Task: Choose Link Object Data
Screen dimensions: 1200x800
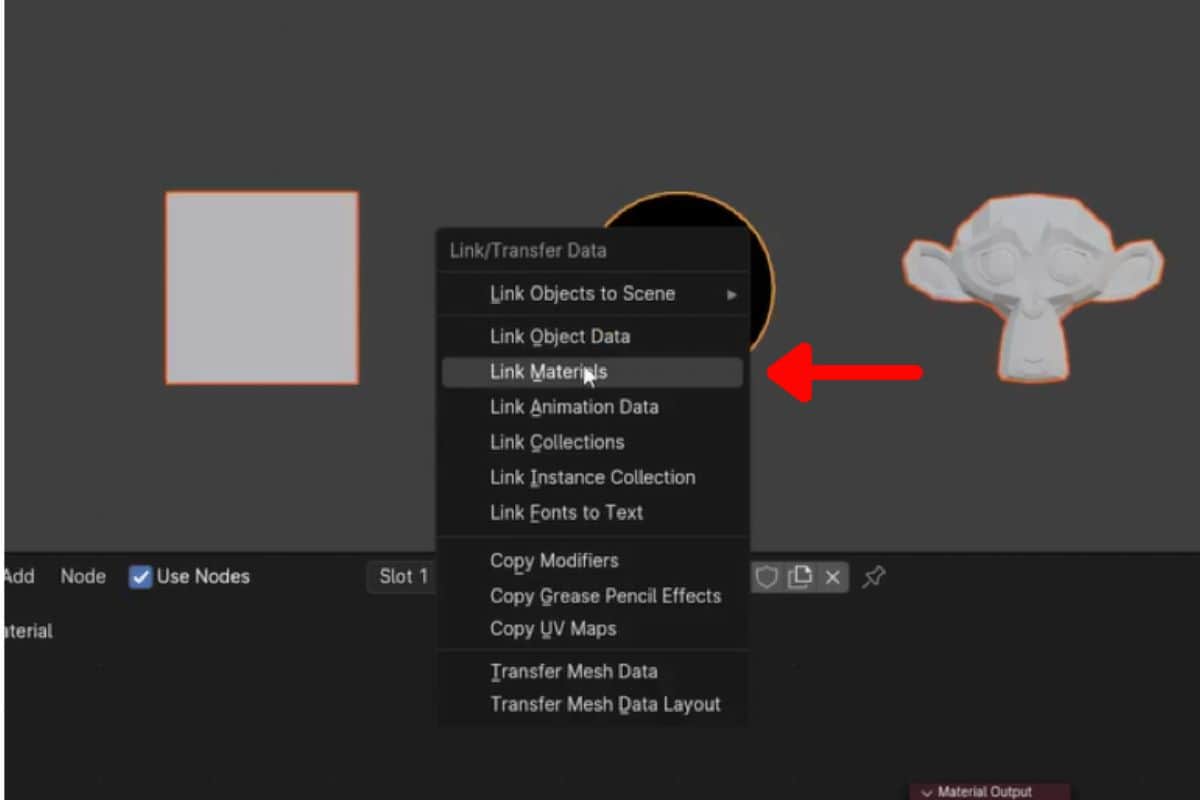Action: [x=560, y=336]
